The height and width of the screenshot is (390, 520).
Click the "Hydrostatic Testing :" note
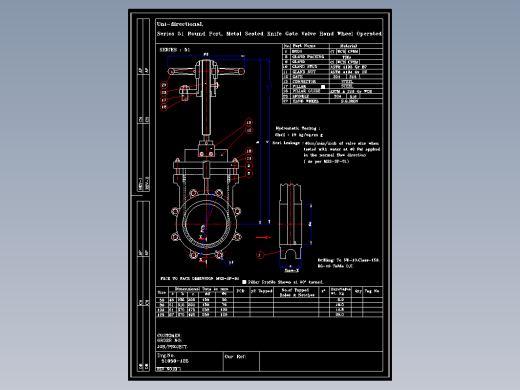click(x=298, y=128)
